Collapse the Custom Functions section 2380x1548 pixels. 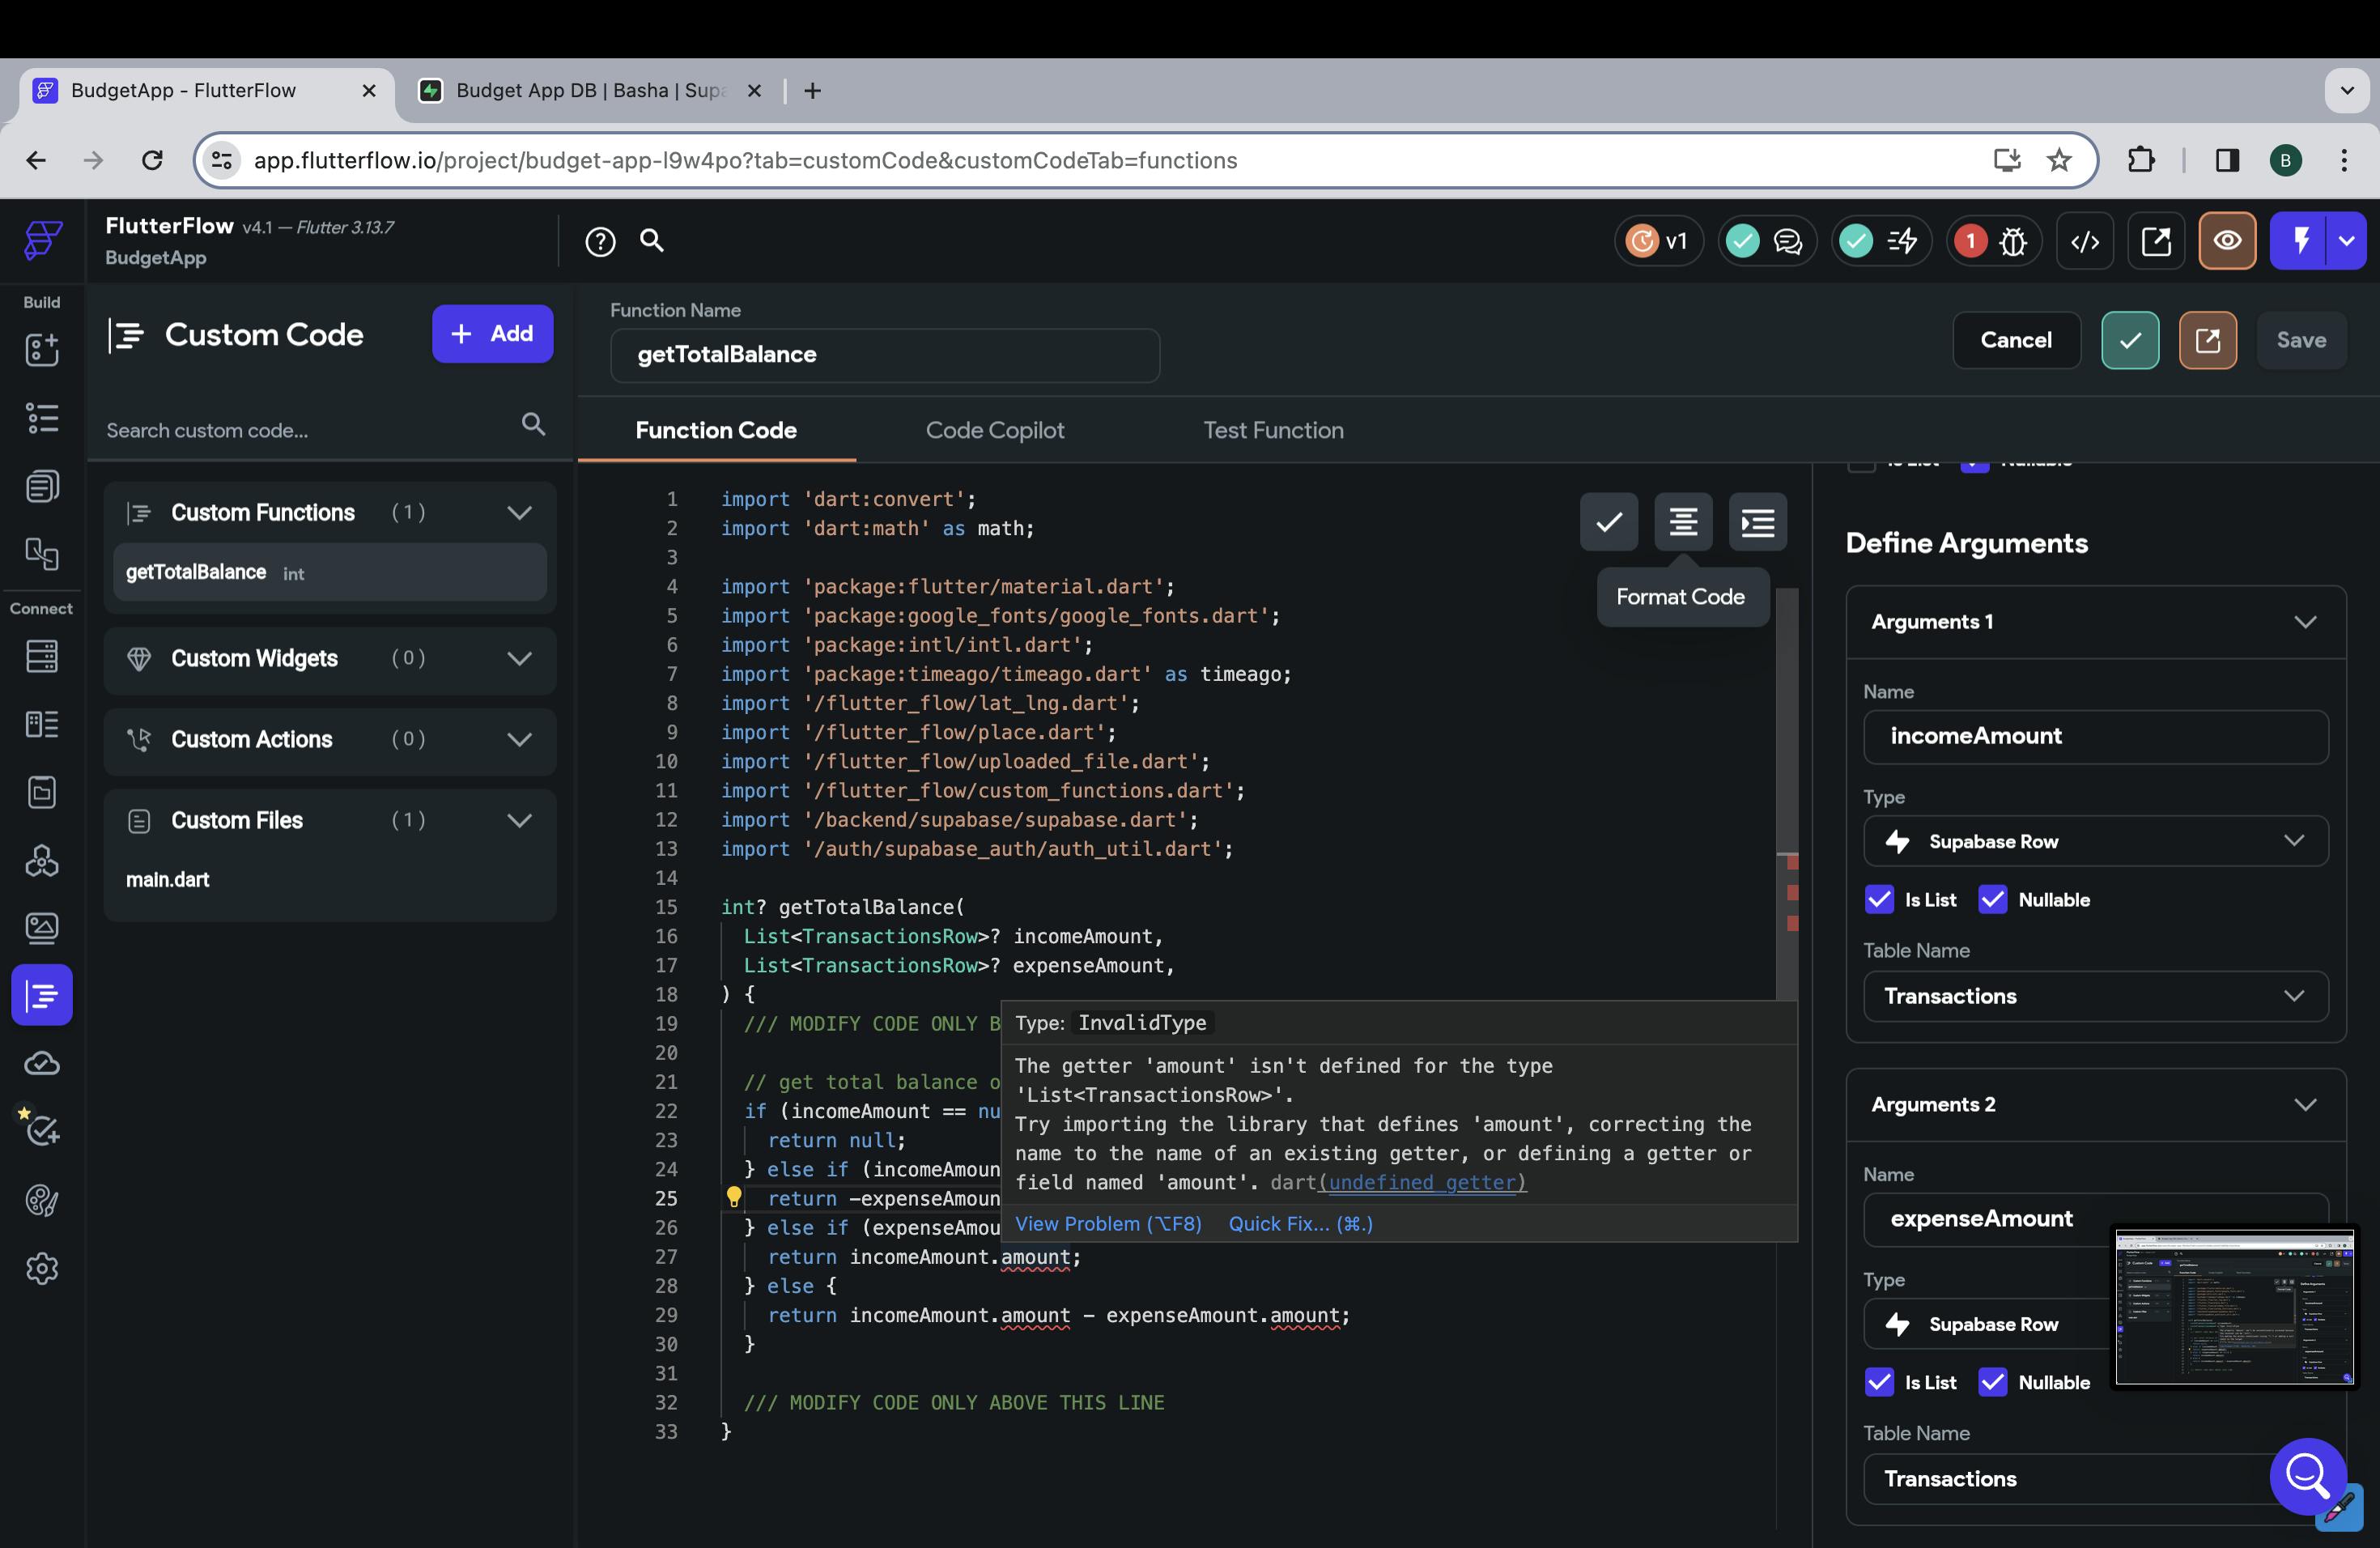tap(519, 512)
